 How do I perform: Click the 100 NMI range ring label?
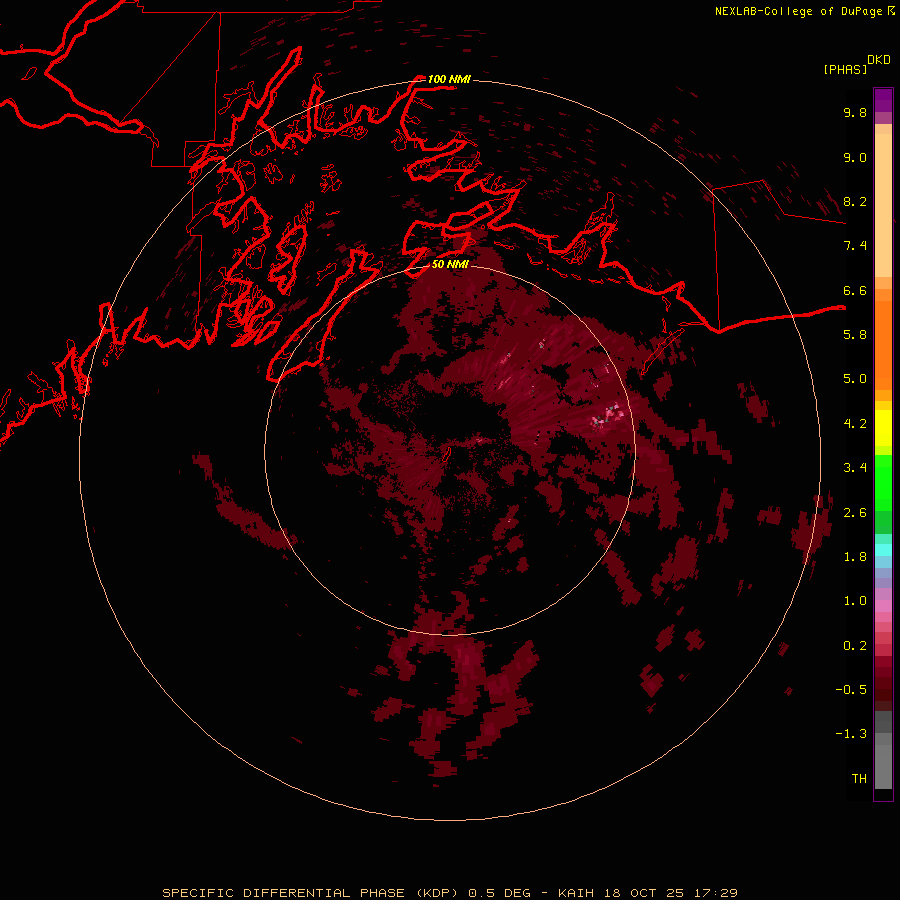pyautogui.click(x=449, y=79)
